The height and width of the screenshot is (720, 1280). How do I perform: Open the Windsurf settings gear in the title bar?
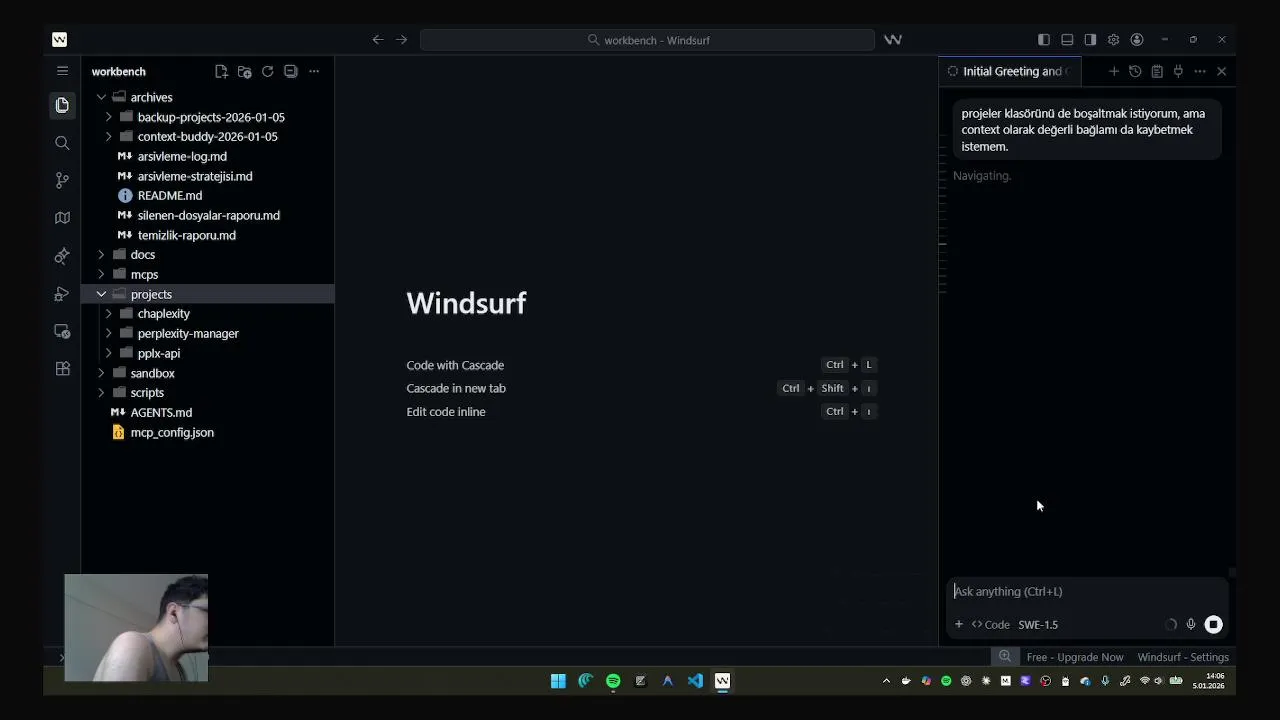1113,40
